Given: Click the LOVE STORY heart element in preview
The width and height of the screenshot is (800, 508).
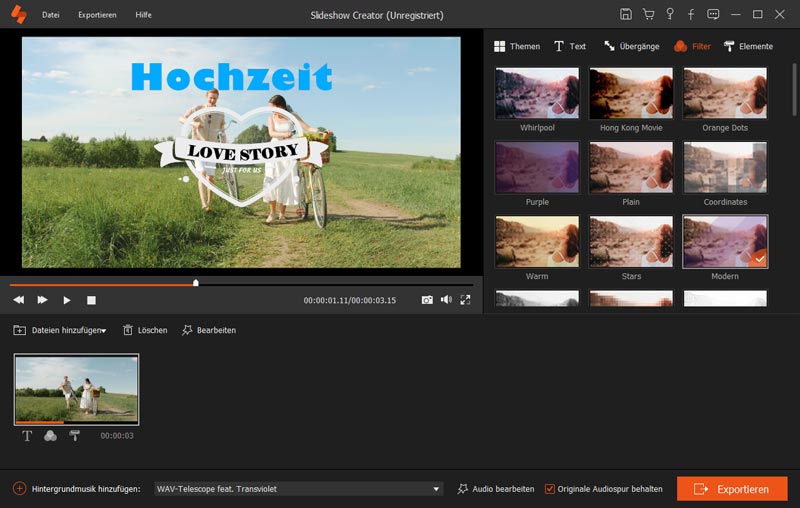Looking at the screenshot, I should tap(242, 155).
